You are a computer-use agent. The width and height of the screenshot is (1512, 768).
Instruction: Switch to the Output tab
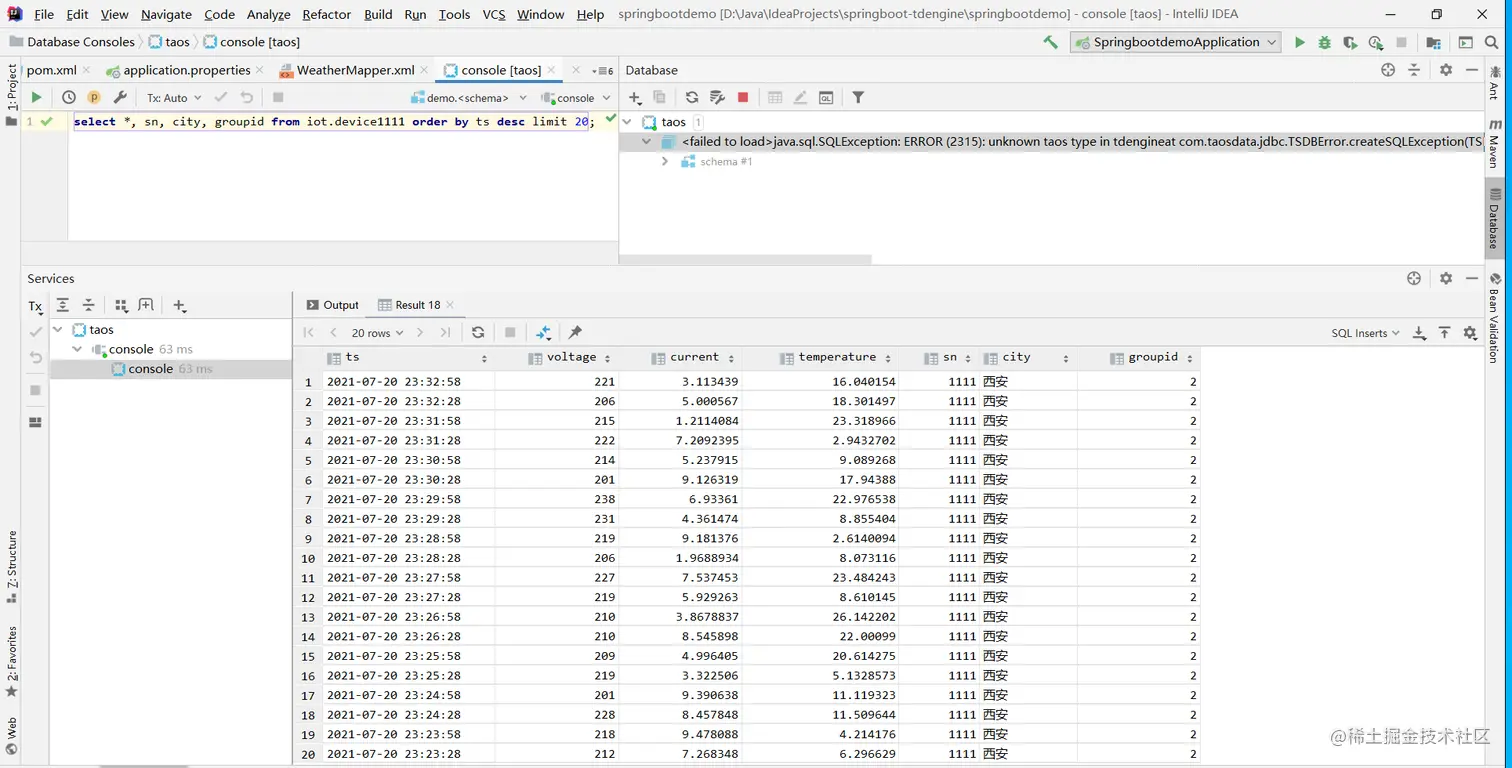click(x=332, y=305)
